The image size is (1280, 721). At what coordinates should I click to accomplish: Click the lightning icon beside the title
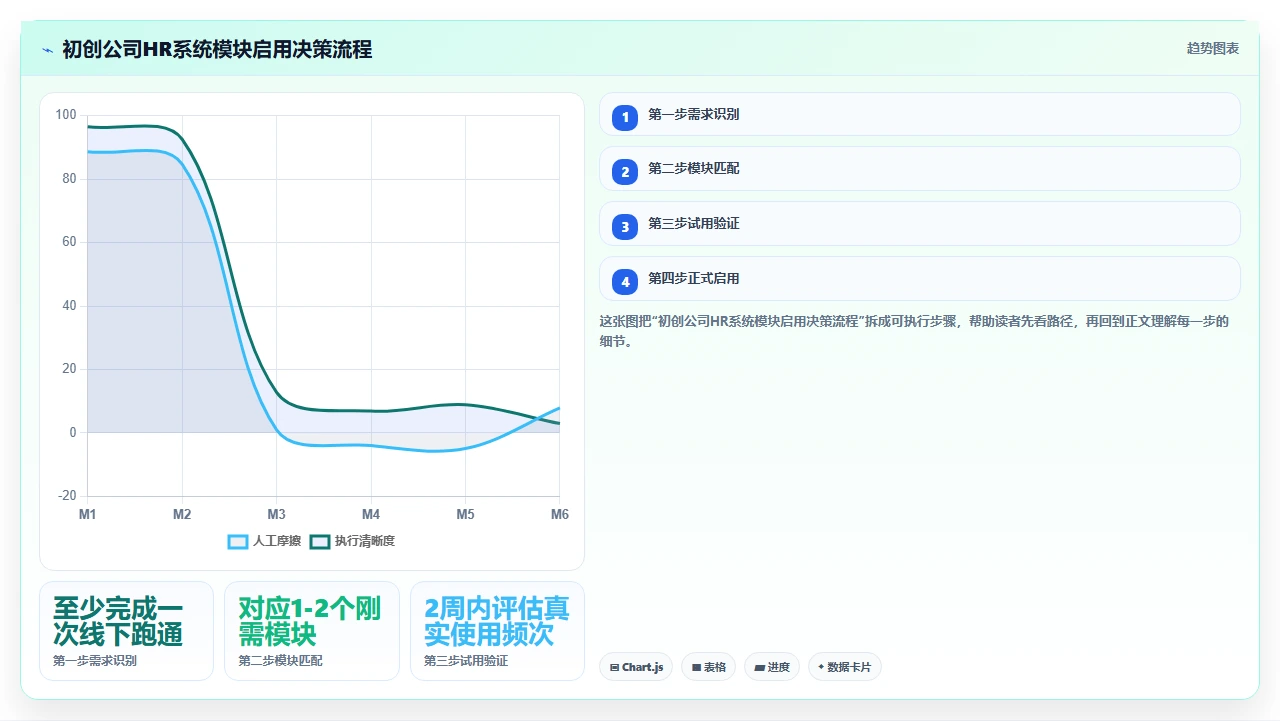coord(47,49)
